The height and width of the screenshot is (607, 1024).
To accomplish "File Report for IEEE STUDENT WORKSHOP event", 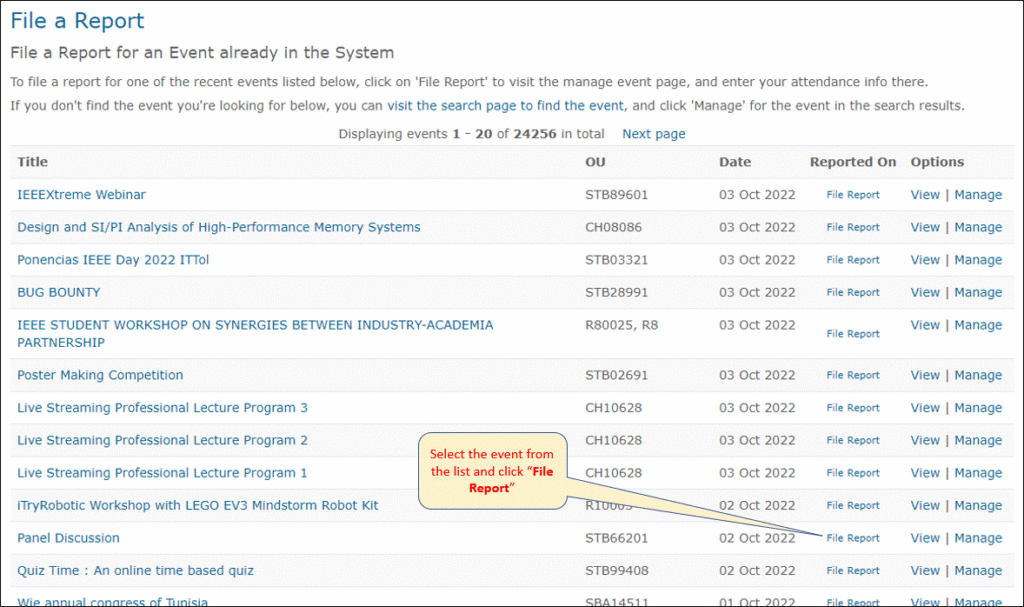I will point(852,332).
